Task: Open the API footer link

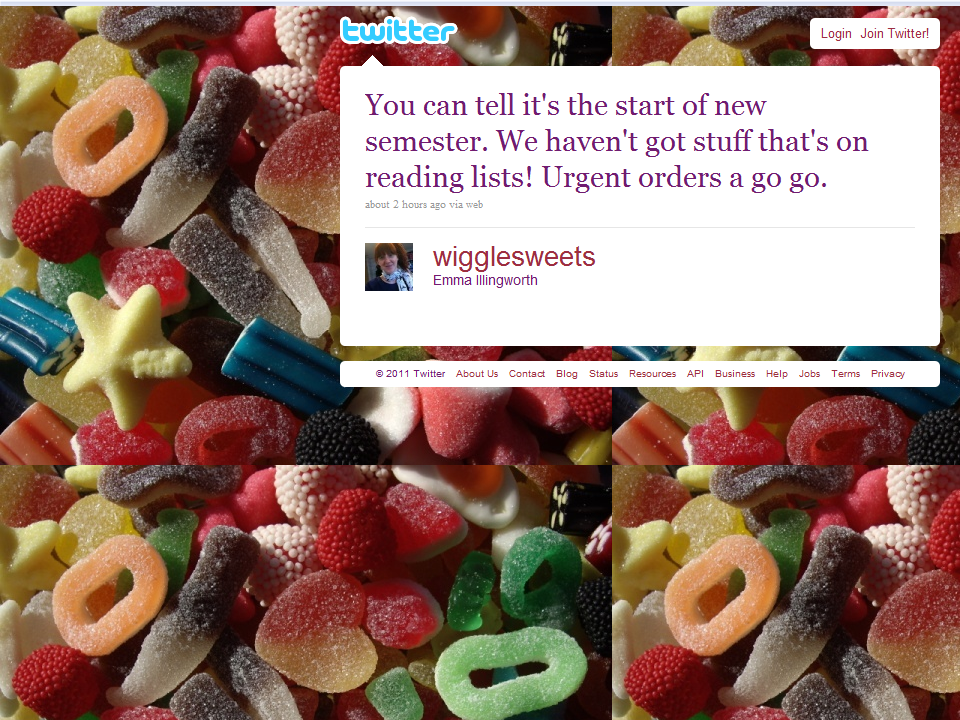Action: pos(695,373)
